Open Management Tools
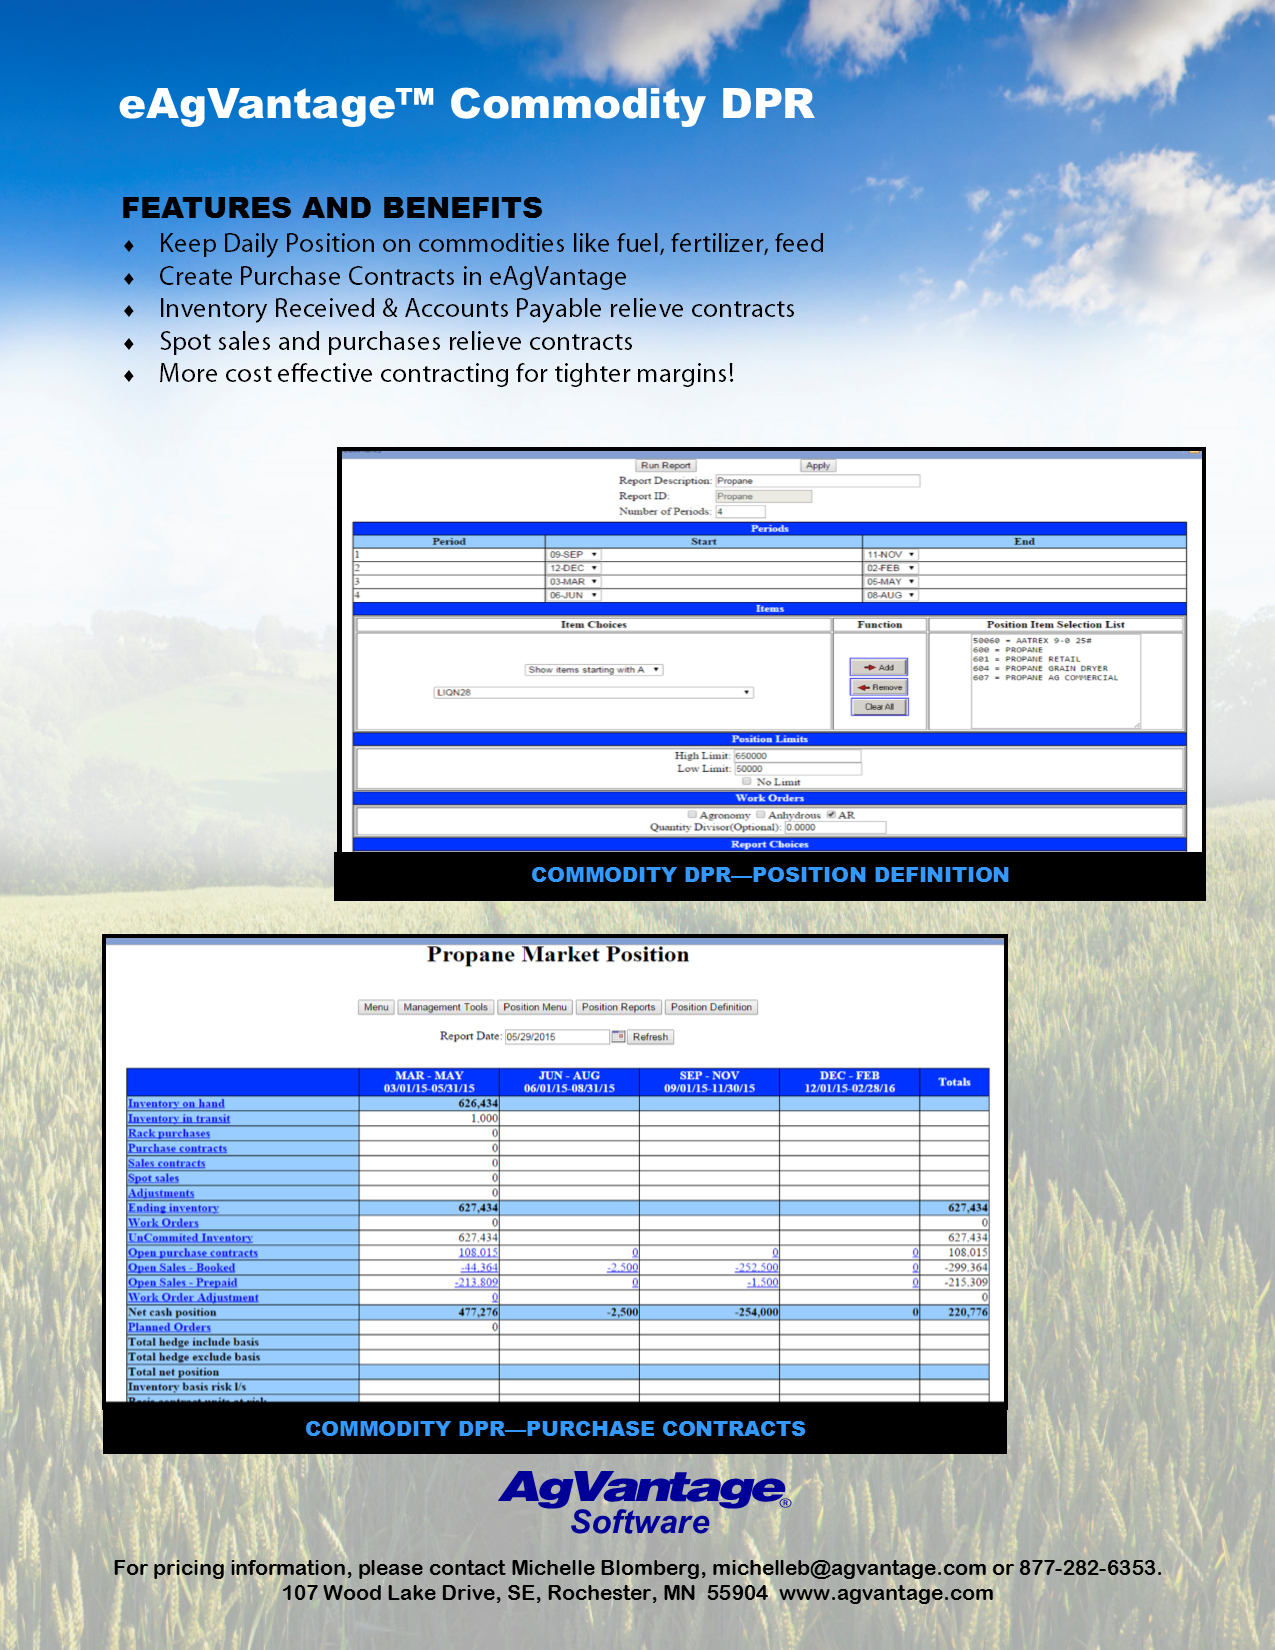The width and height of the screenshot is (1275, 1650). (446, 1007)
